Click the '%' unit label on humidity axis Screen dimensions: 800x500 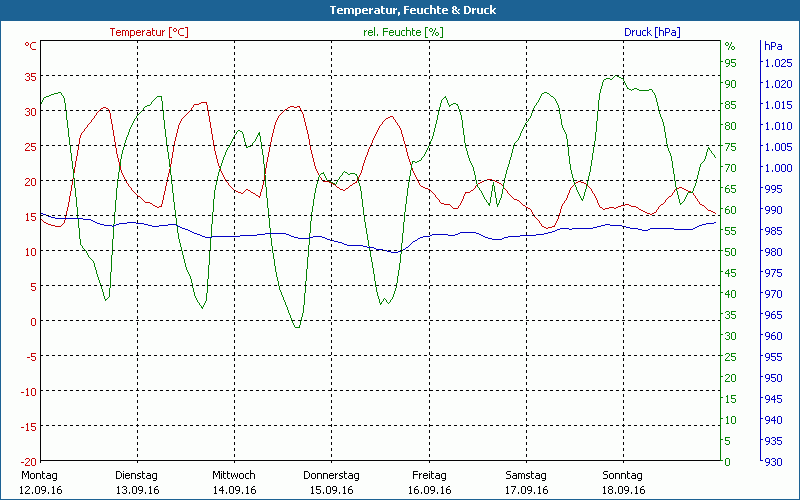pos(730,46)
